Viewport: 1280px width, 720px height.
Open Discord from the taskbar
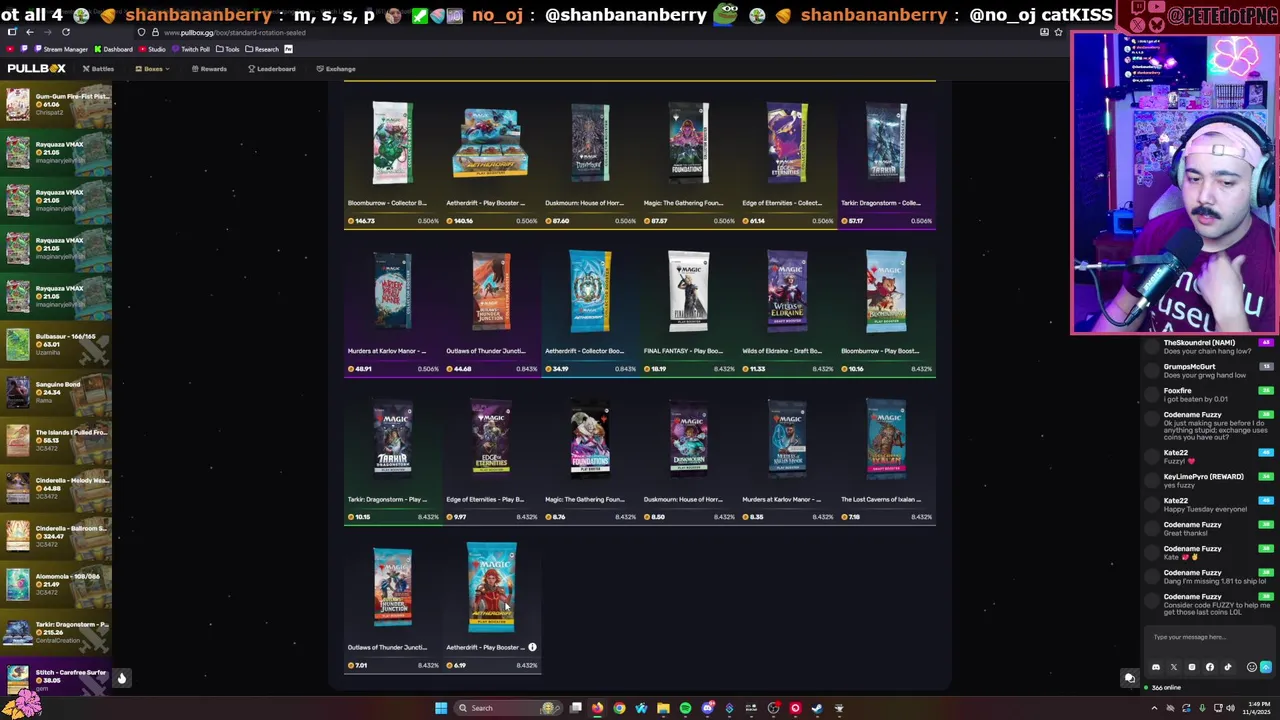[x=707, y=708]
